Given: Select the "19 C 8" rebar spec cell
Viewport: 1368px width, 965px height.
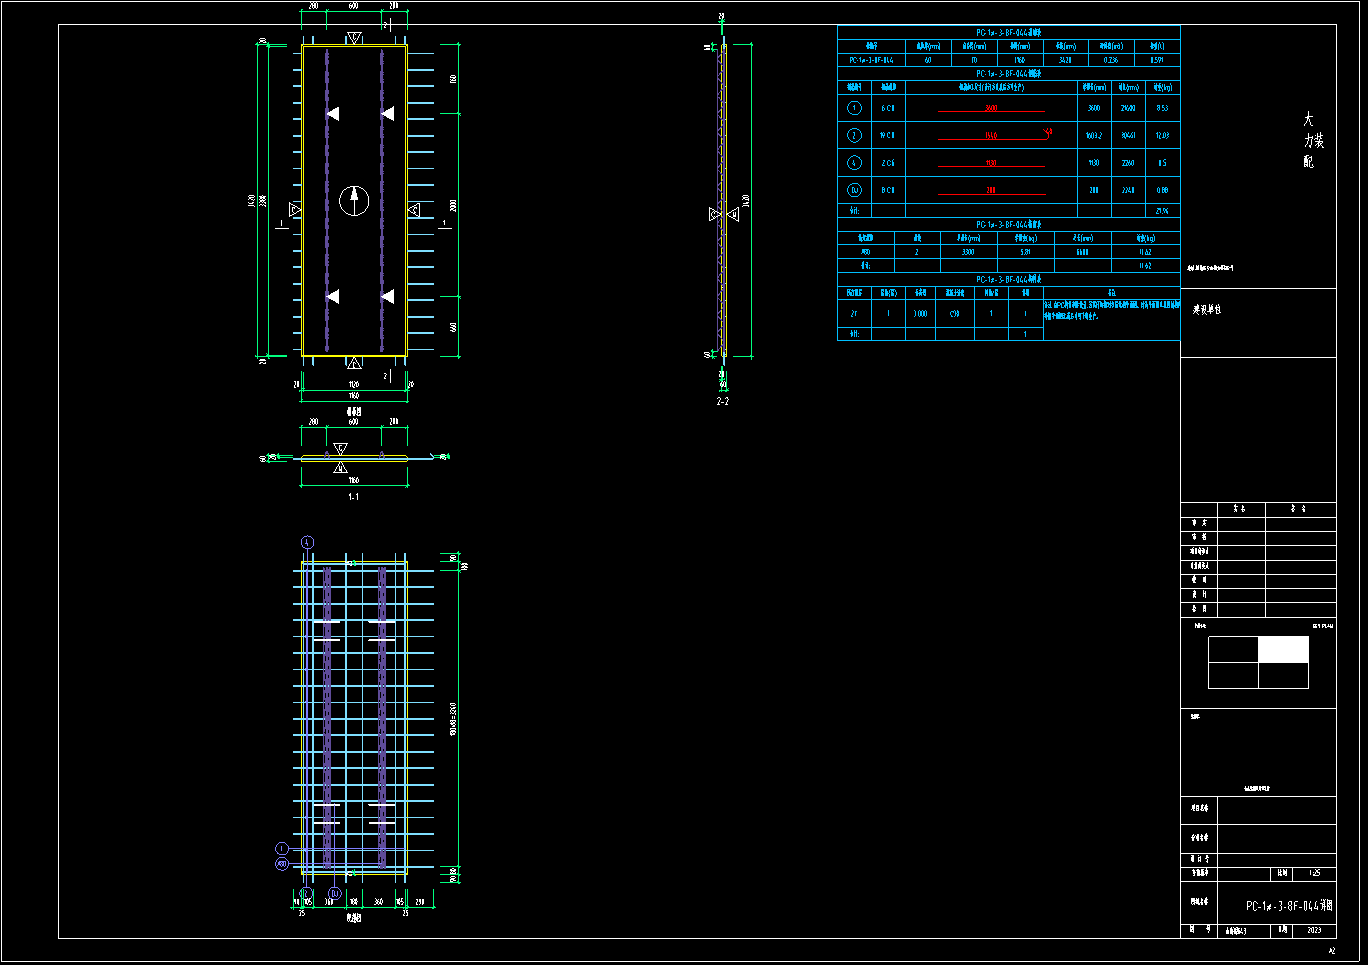Looking at the screenshot, I should (888, 135).
